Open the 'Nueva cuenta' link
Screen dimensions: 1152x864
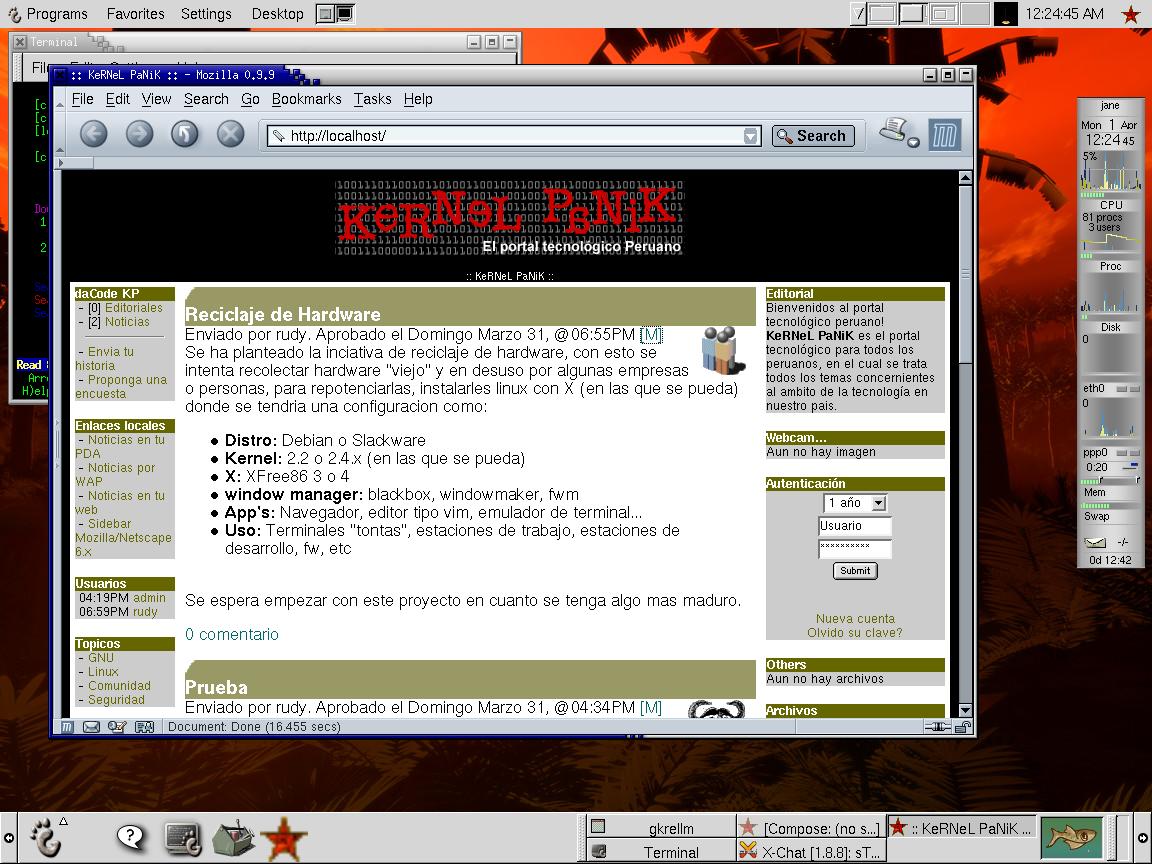coord(855,619)
